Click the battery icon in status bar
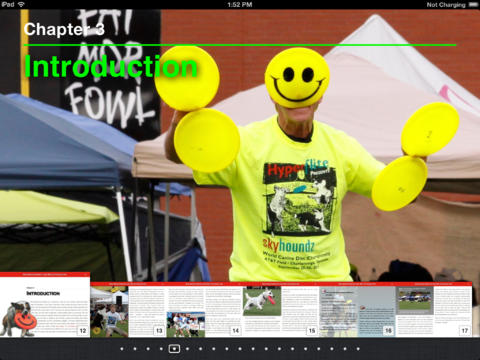The width and height of the screenshot is (480, 360). [x=473, y=5]
